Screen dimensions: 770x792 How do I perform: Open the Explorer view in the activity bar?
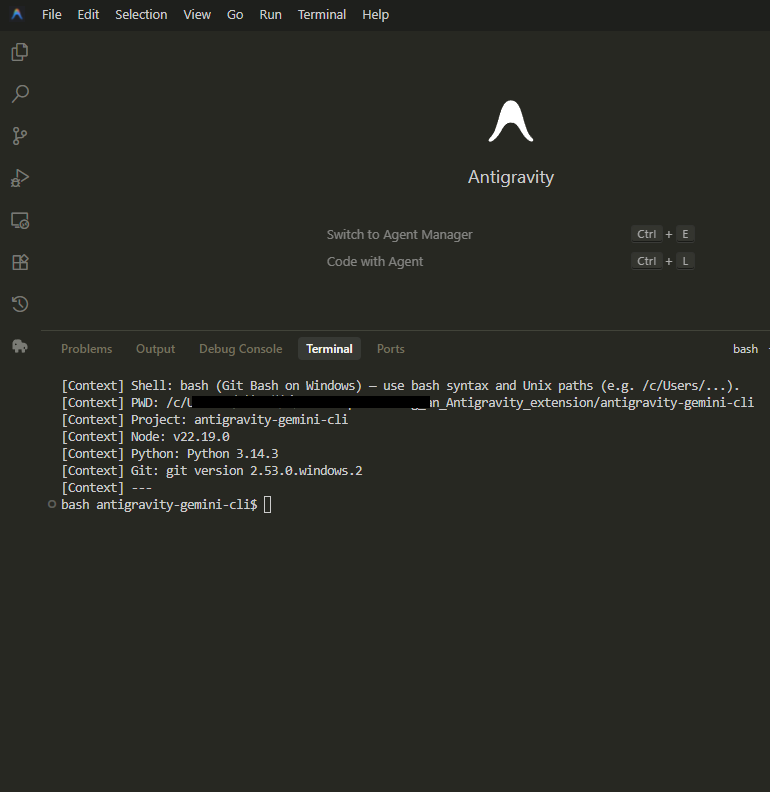pos(20,52)
